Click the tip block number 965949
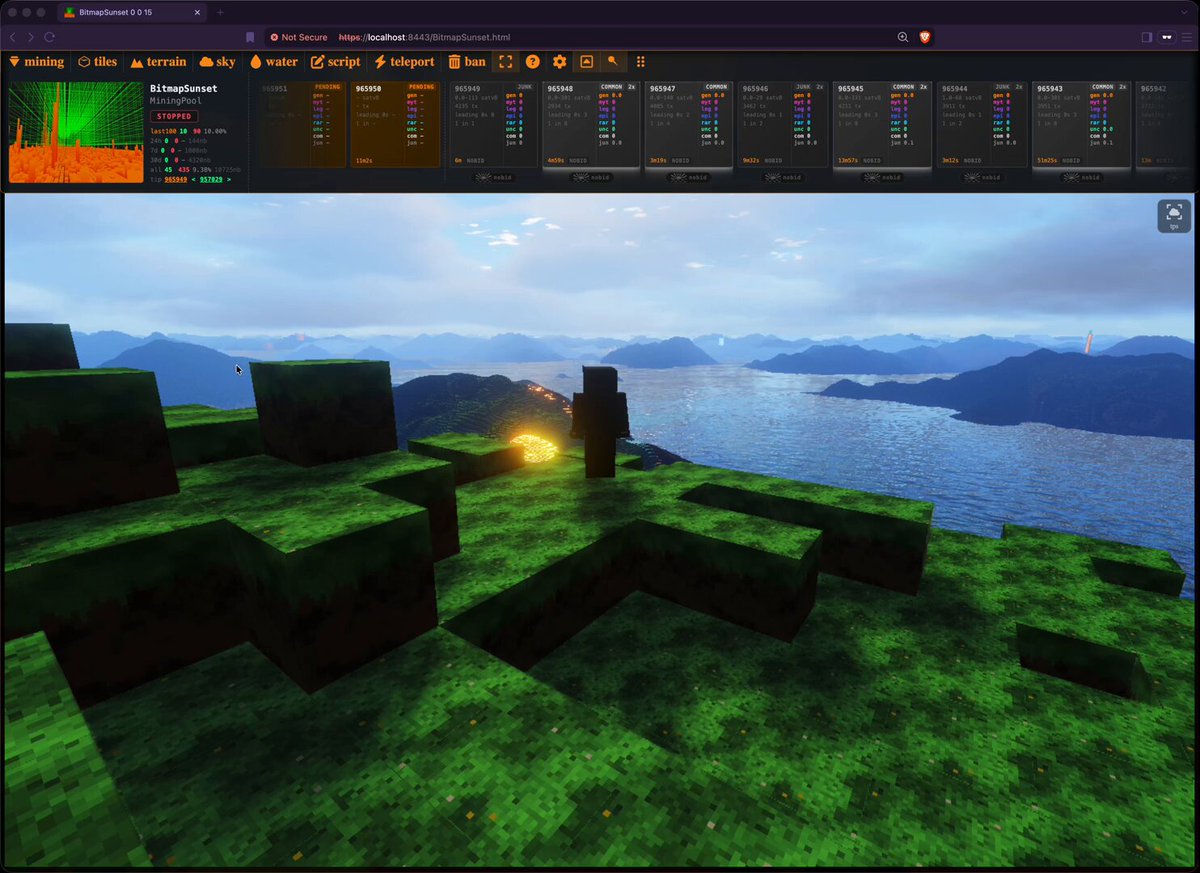Viewport: 1200px width, 873px height. pos(176,179)
